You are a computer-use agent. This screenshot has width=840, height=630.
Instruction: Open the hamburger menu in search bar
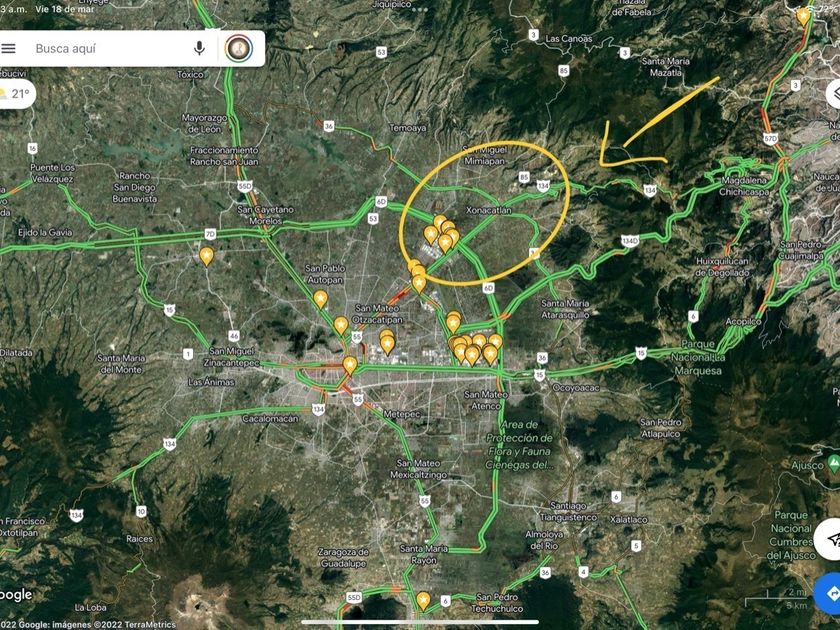(x=9, y=49)
